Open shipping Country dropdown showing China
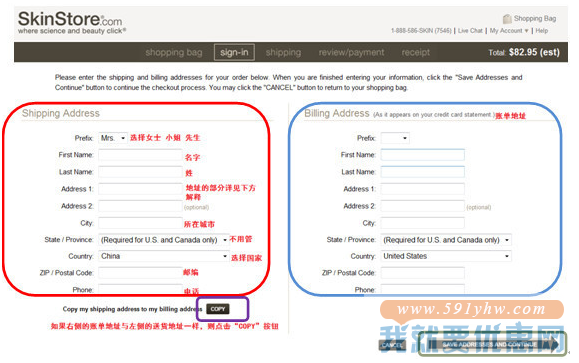 coord(164,256)
